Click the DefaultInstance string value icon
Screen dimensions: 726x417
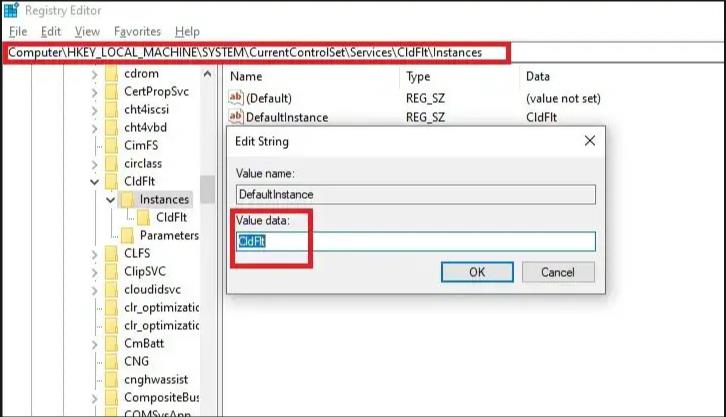coord(237,117)
